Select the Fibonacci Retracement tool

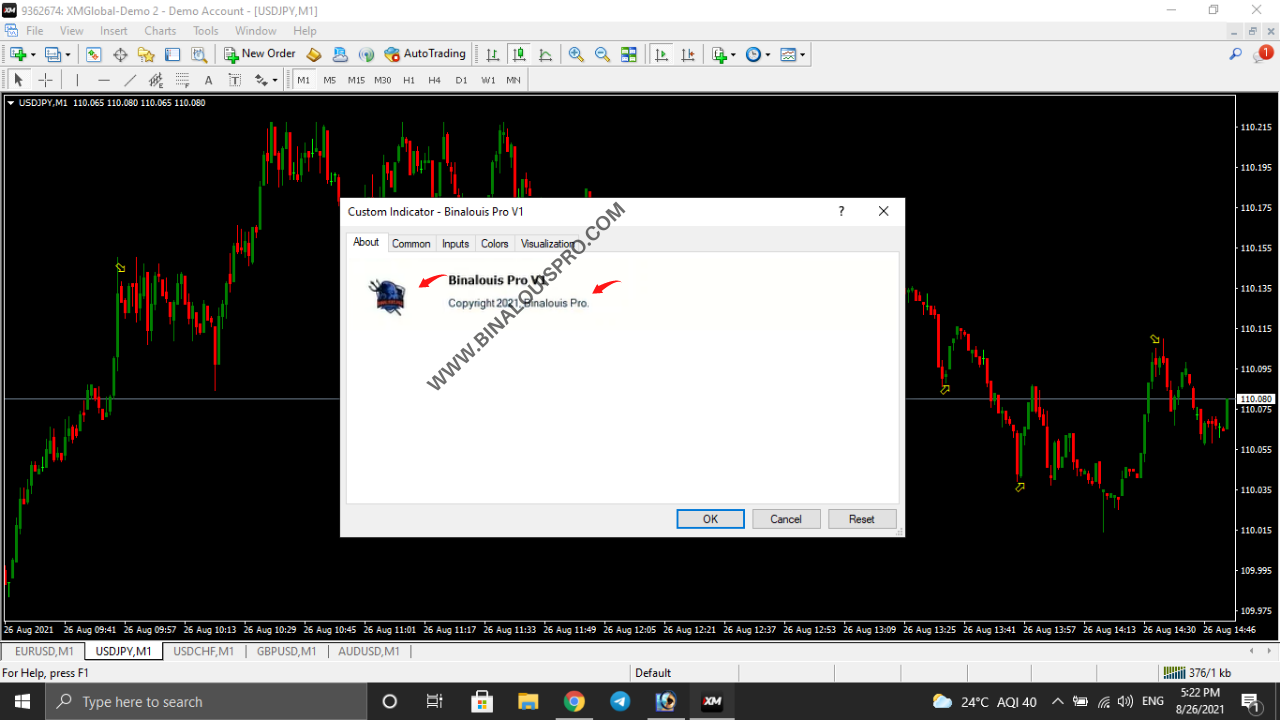point(182,80)
